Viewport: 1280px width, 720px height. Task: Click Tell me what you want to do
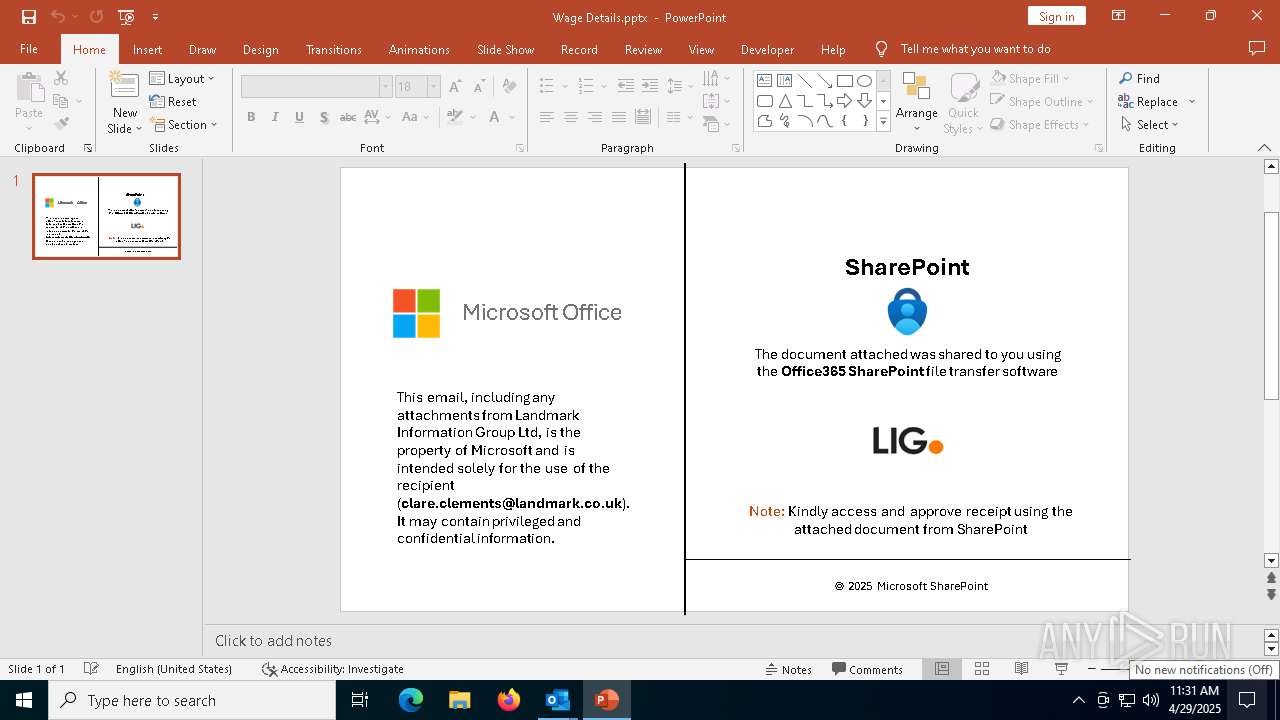[x=975, y=48]
